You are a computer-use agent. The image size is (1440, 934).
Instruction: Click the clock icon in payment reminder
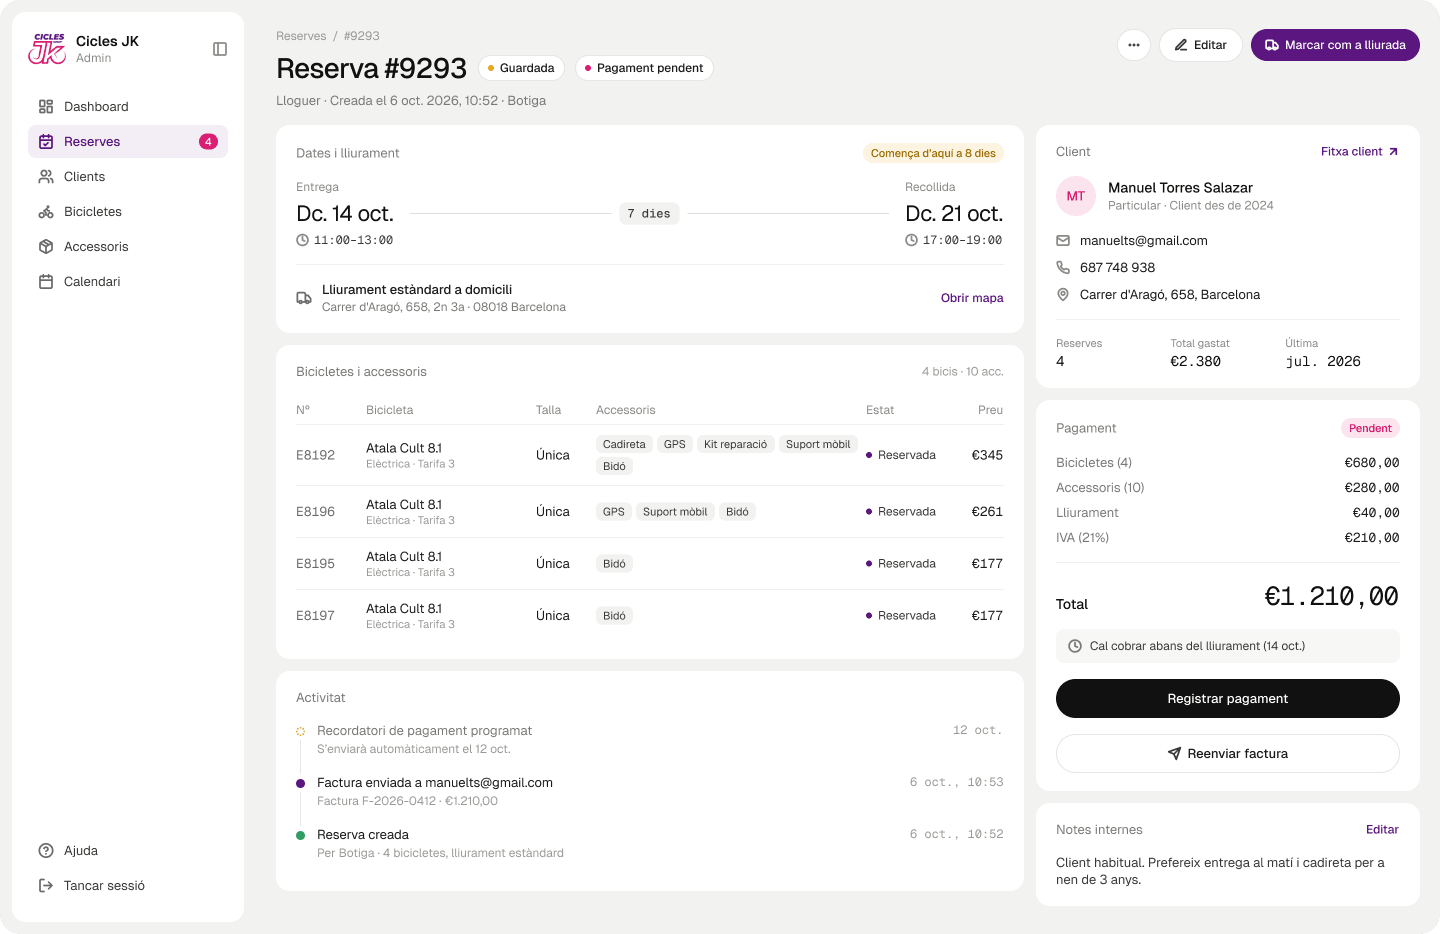[x=1075, y=646]
